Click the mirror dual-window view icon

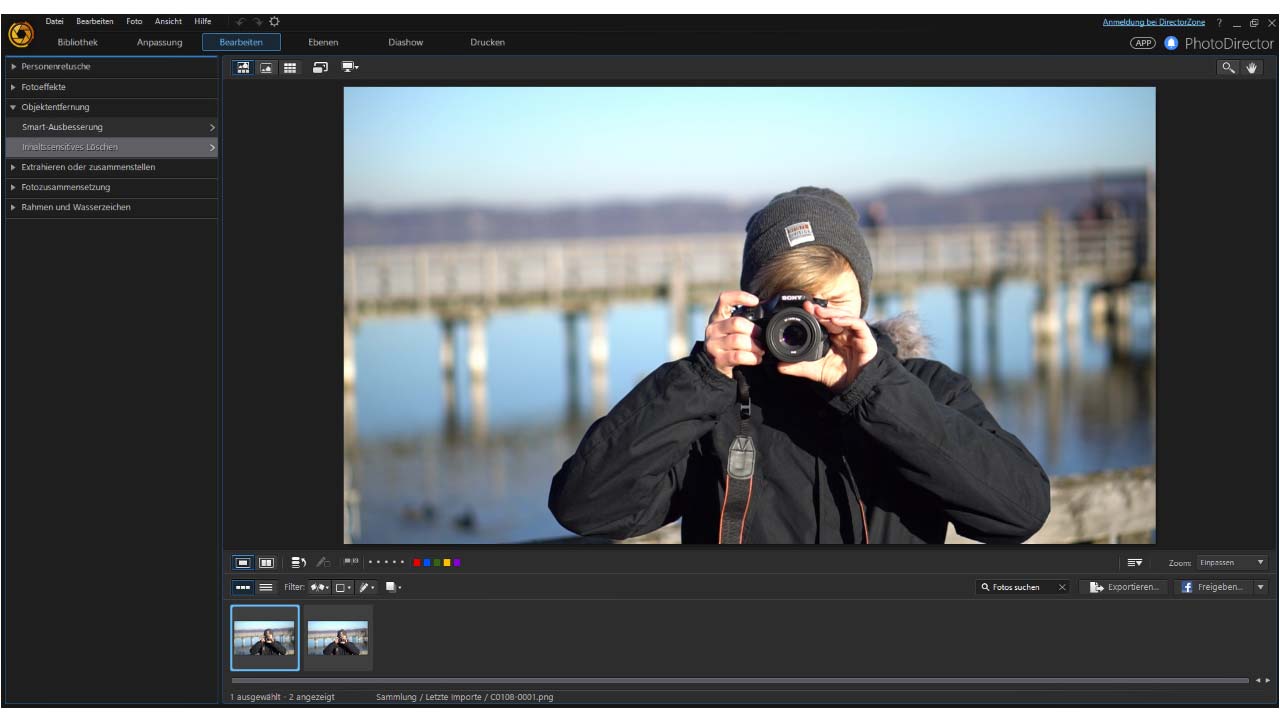320,68
